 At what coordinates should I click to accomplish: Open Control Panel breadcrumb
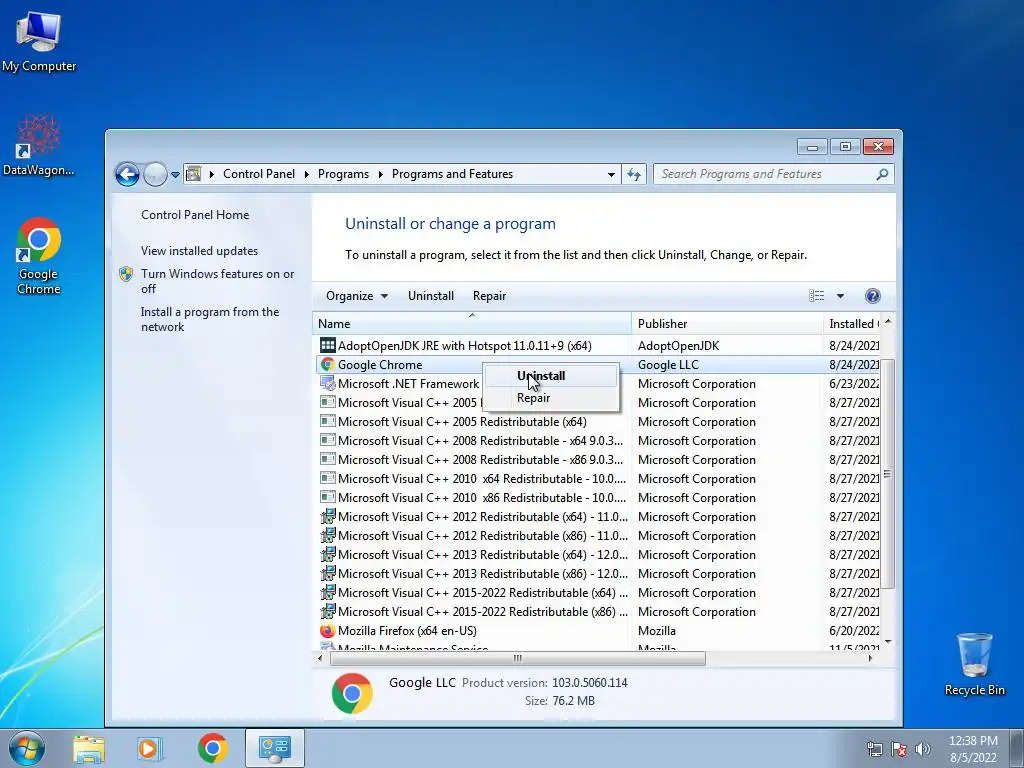pyautogui.click(x=259, y=174)
